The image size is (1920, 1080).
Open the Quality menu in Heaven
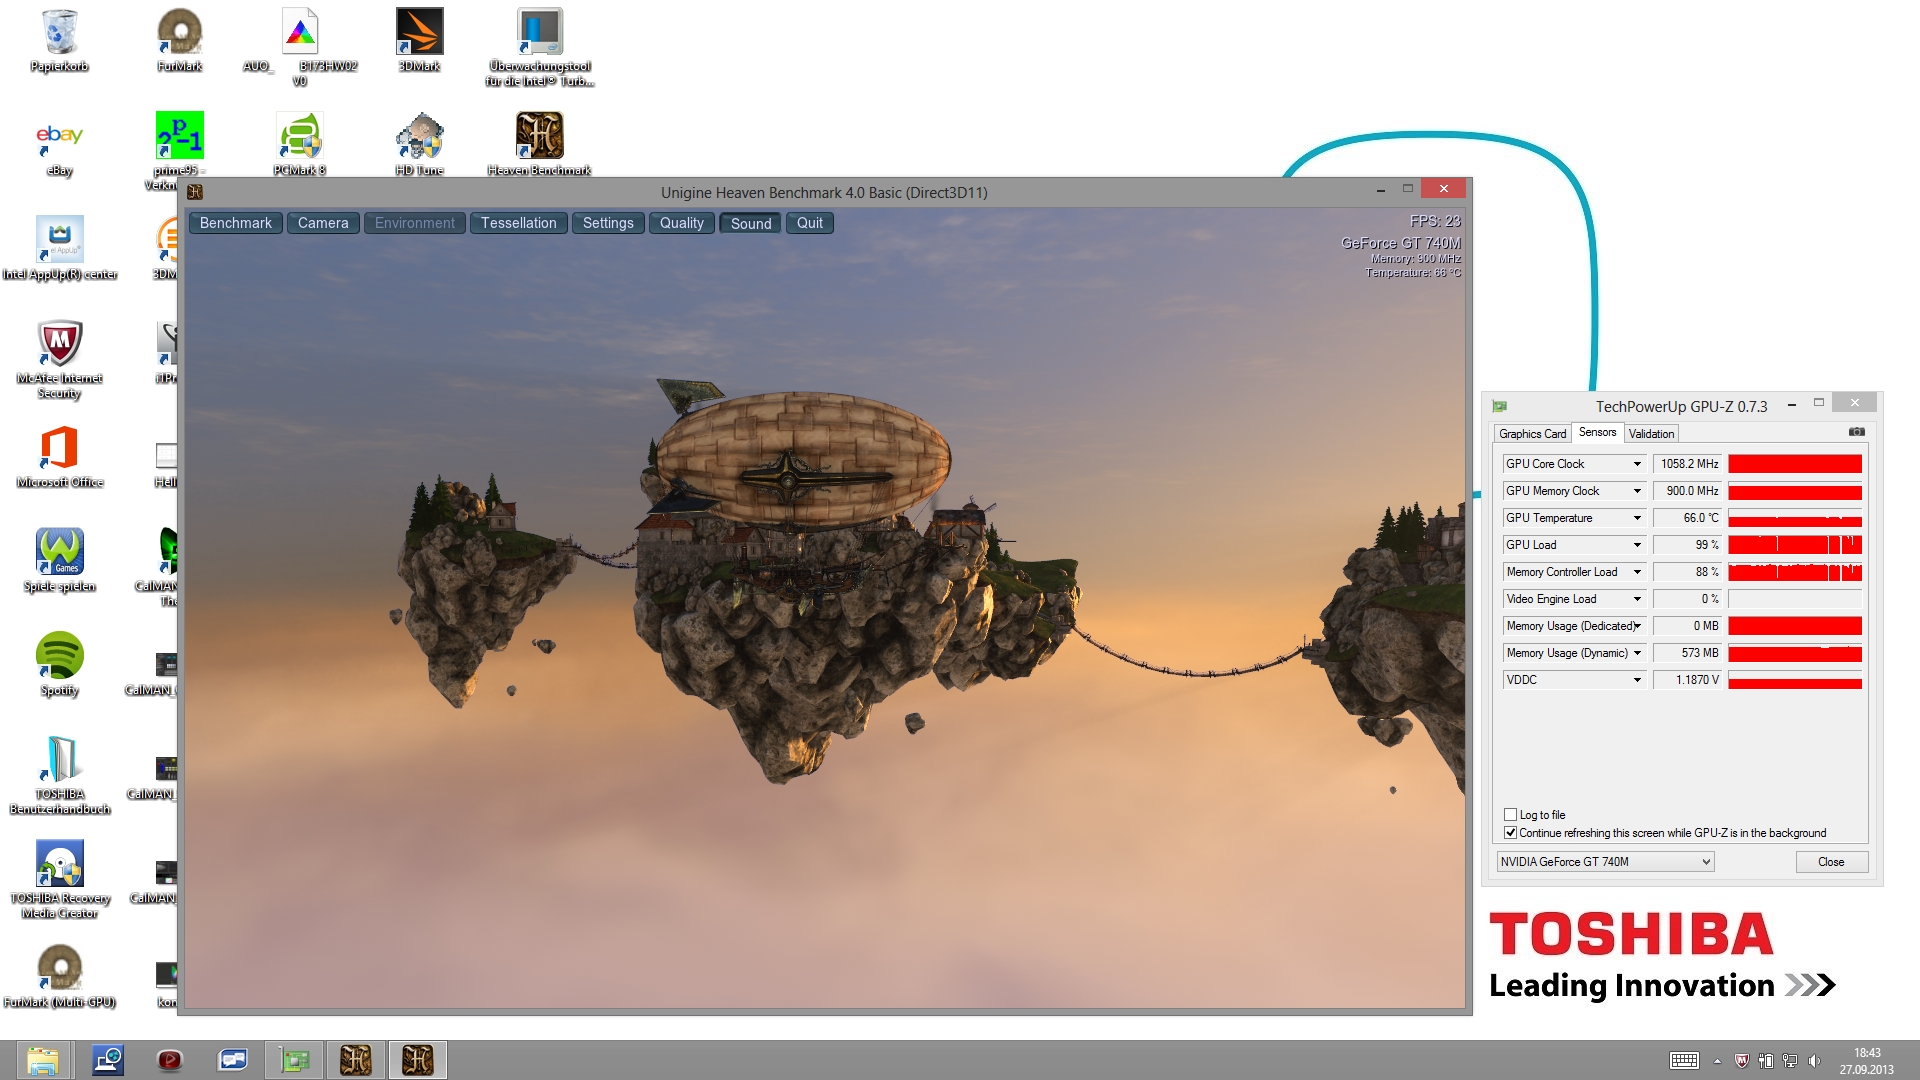tap(682, 223)
